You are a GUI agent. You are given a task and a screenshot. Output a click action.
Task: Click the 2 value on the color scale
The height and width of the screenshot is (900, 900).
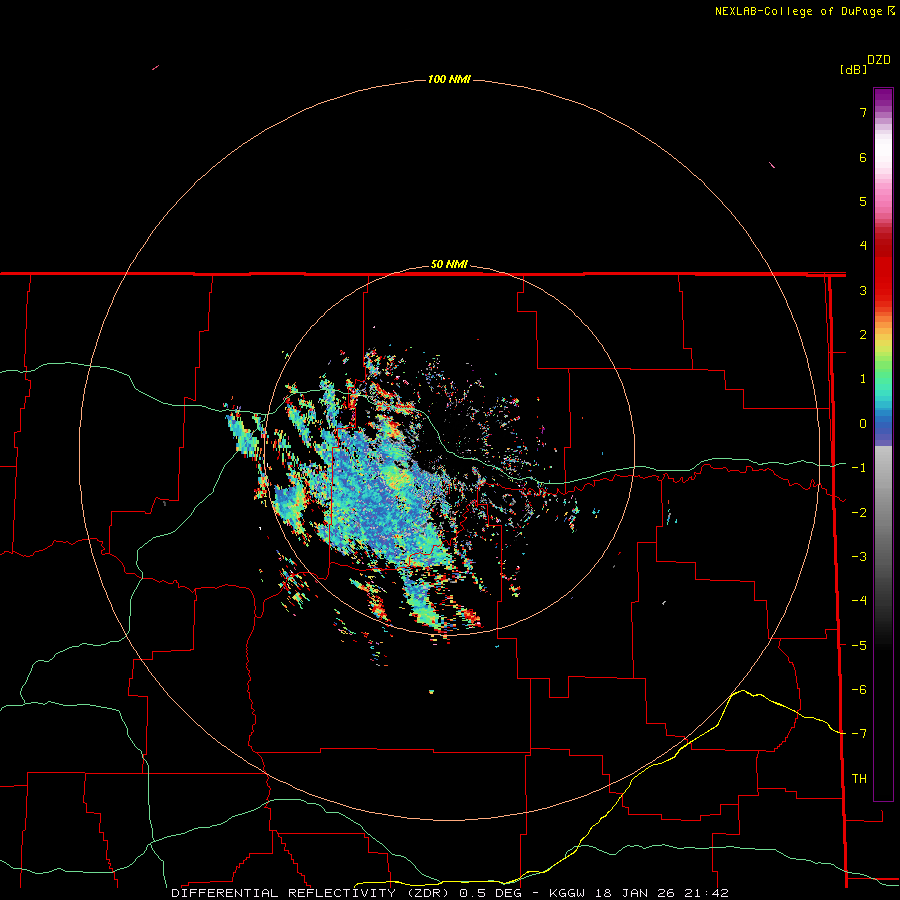pos(863,335)
